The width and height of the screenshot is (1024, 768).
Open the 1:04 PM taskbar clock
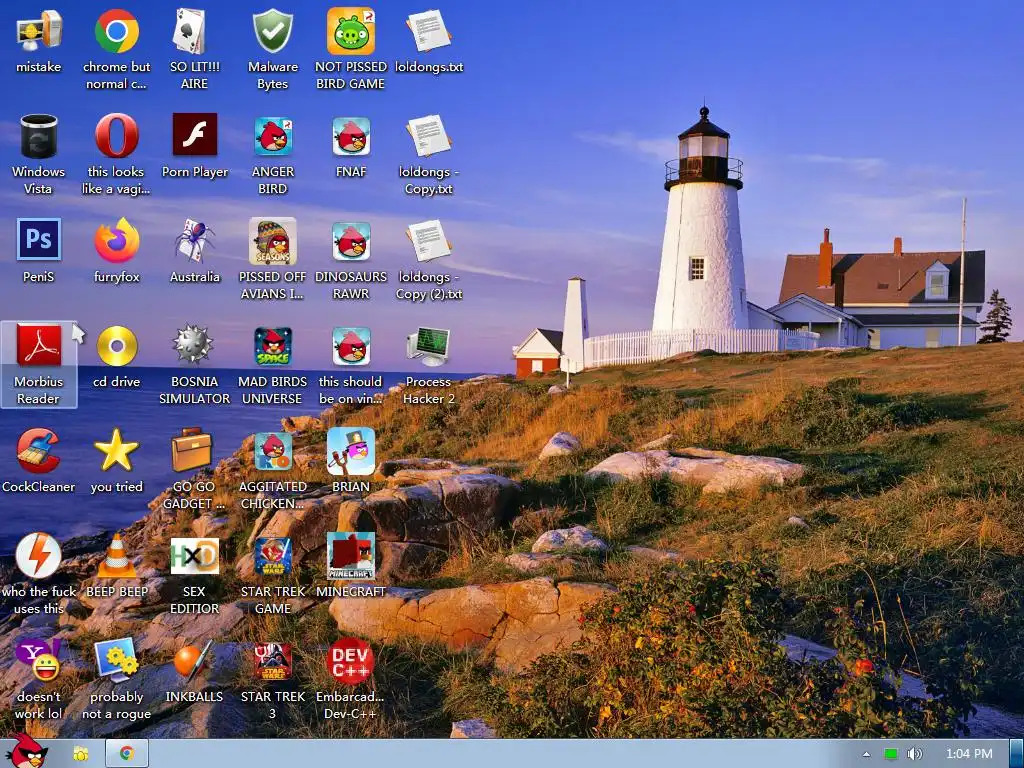[x=969, y=754]
